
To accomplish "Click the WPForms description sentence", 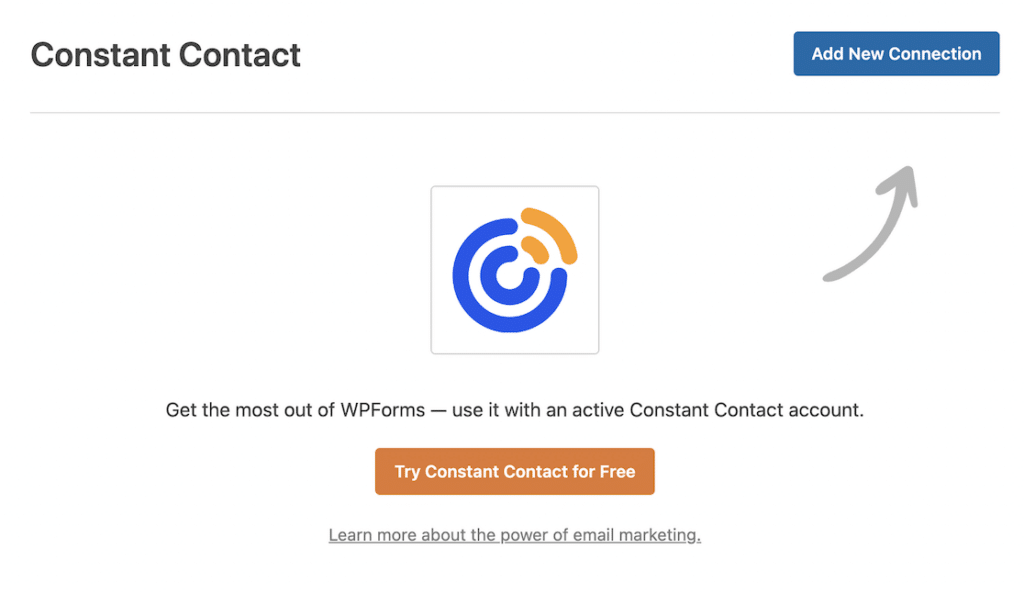I will (x=514, y=409).
